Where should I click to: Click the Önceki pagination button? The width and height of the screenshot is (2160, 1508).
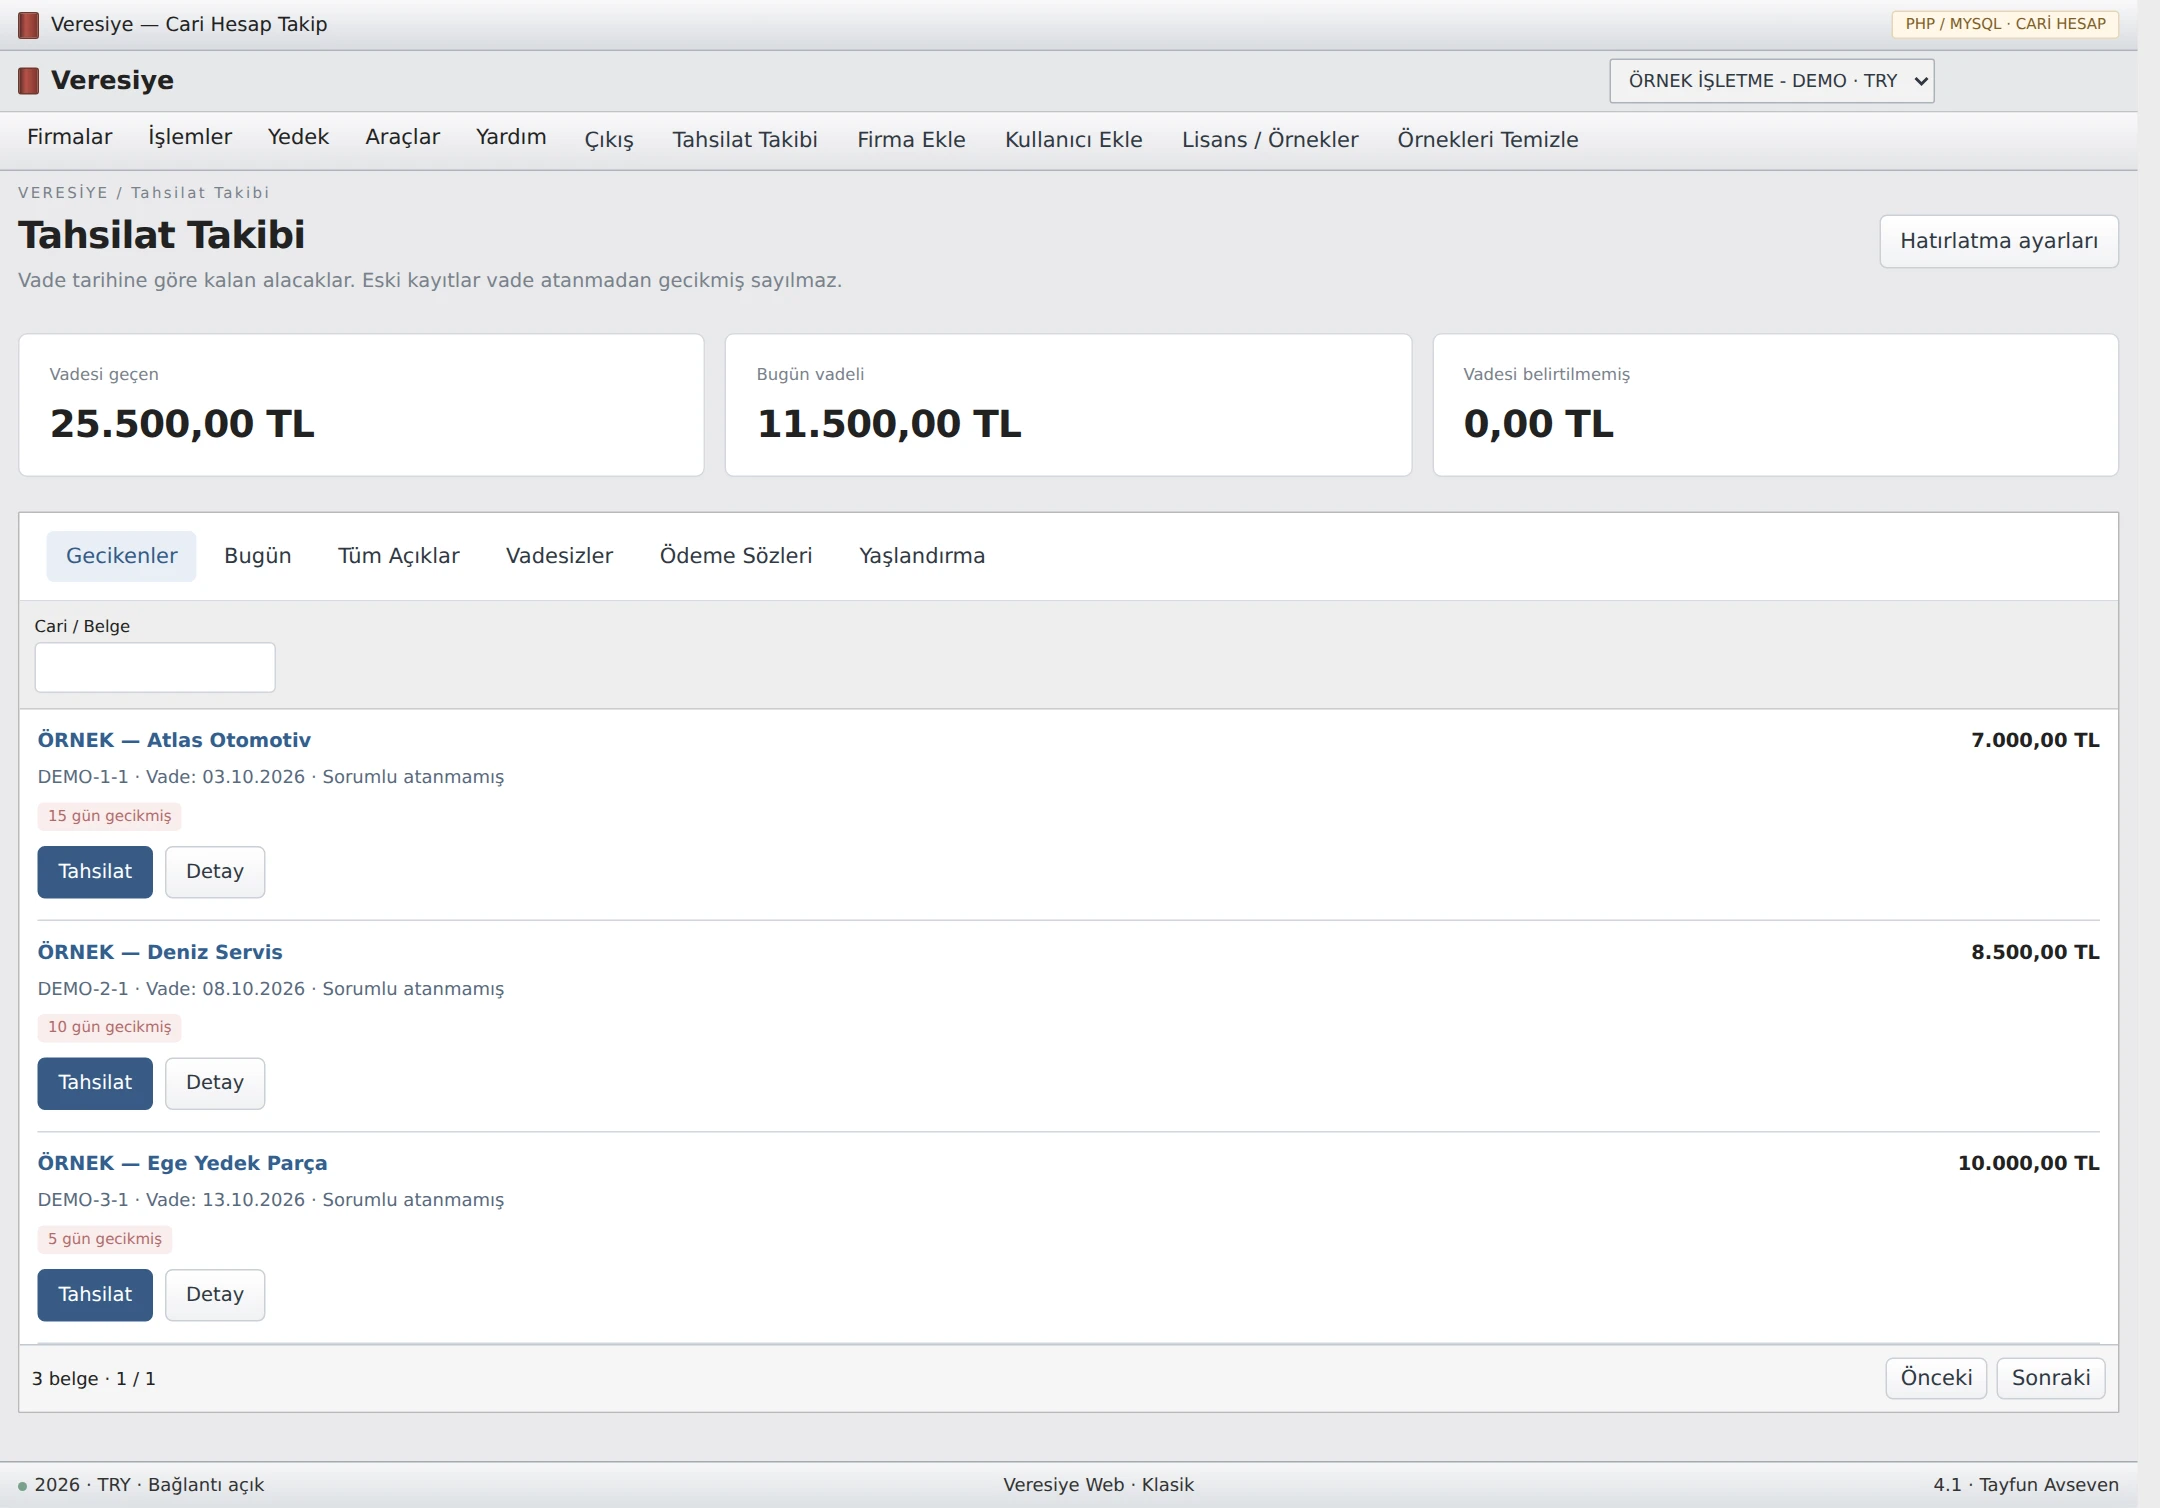[1936, 1378]
